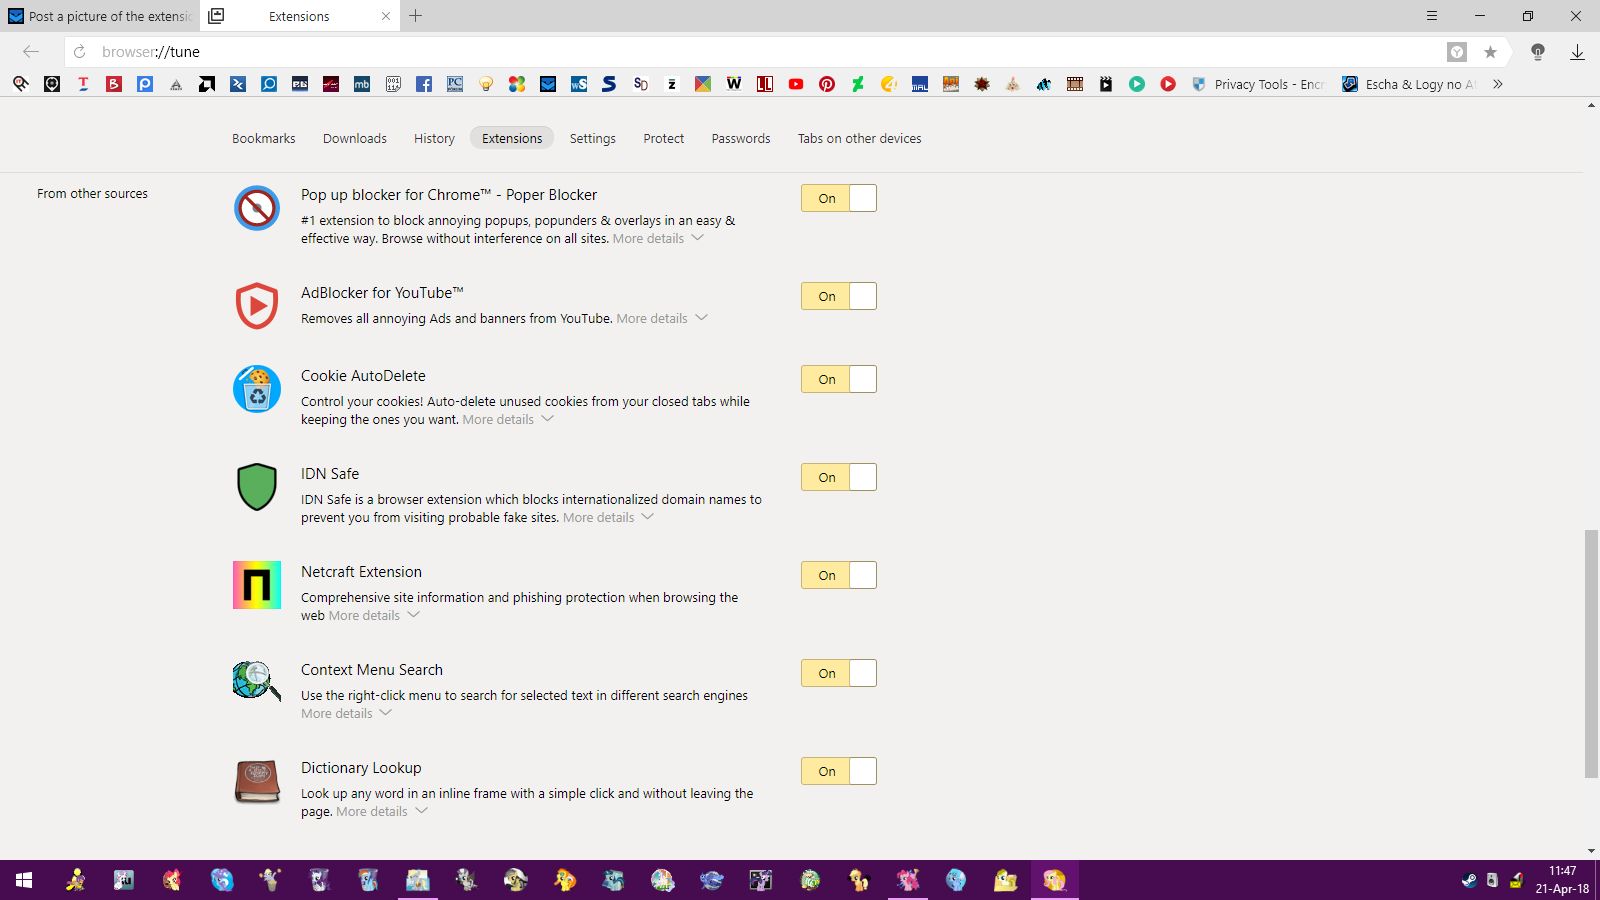Viewport: 1600px width, 900px height.
Task: Click the Yandex Protect icon in address bar
Action: pyautogui.click(x=1457, y=52)
